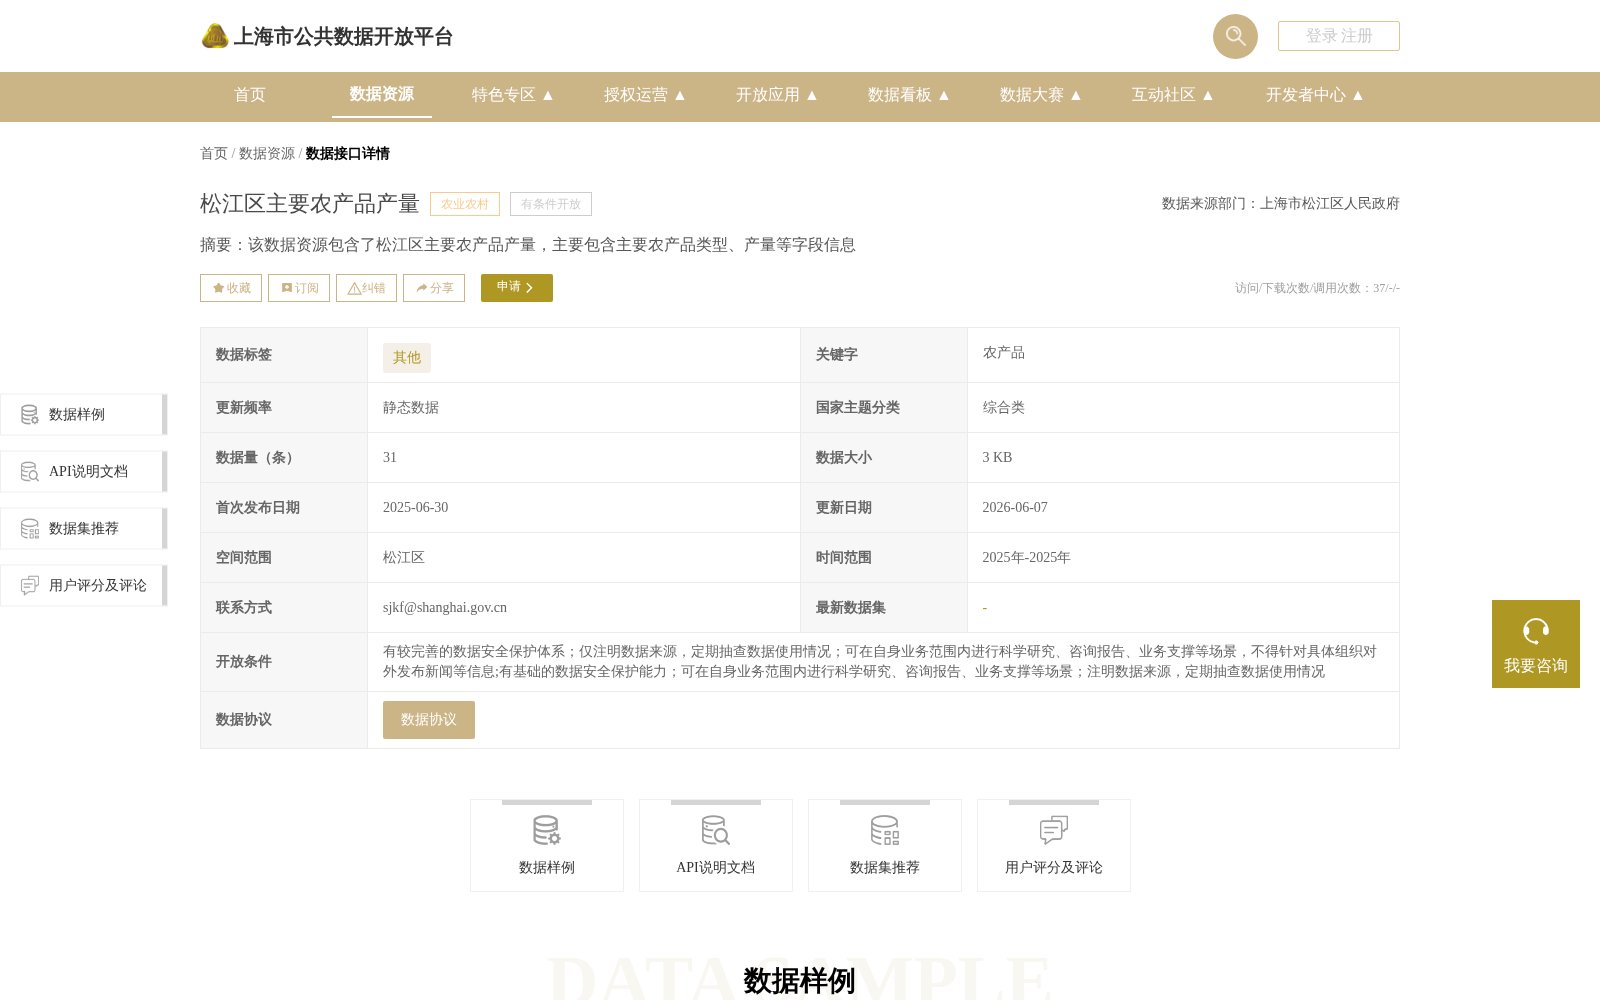Select the 数据集推荐 card tab
This screenshot has width=1600, height=1000.
coord(885,846)
